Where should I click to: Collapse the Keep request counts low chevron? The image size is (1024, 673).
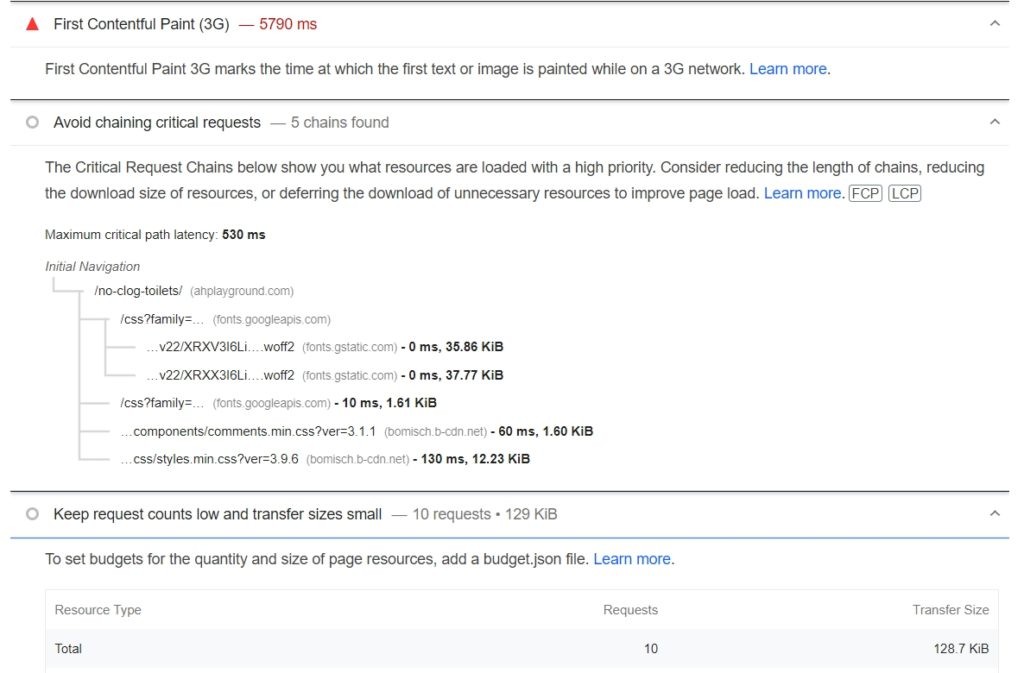(x=993, y=514)
